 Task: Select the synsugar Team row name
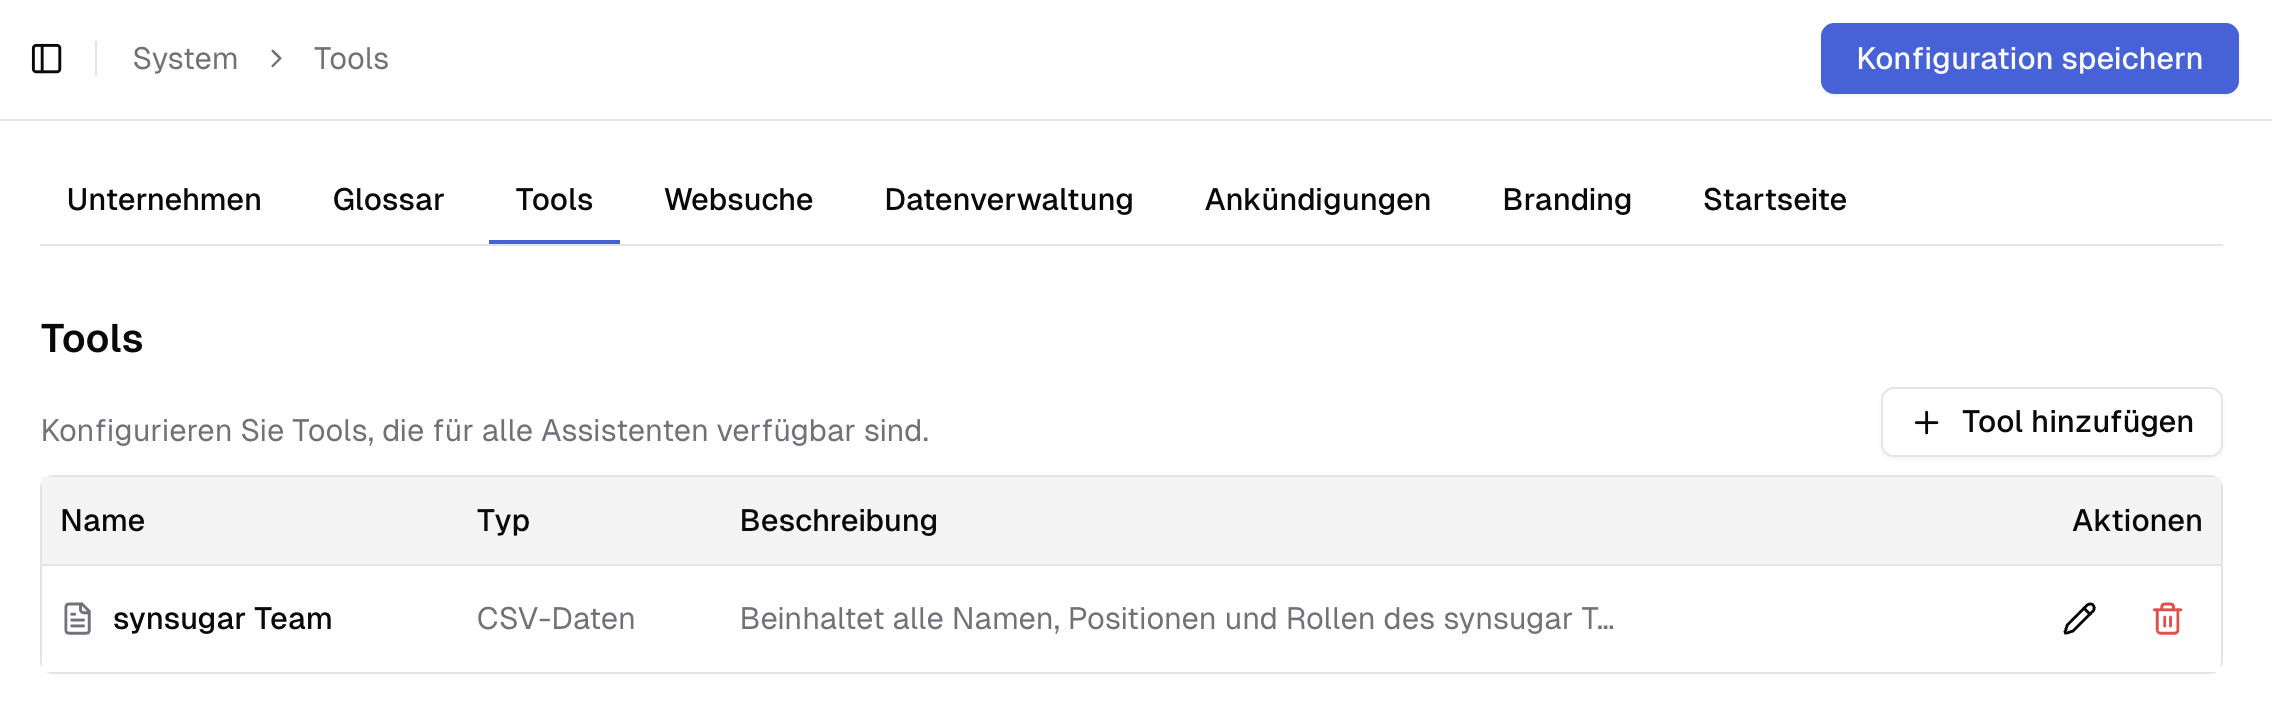tap(224, 618)
